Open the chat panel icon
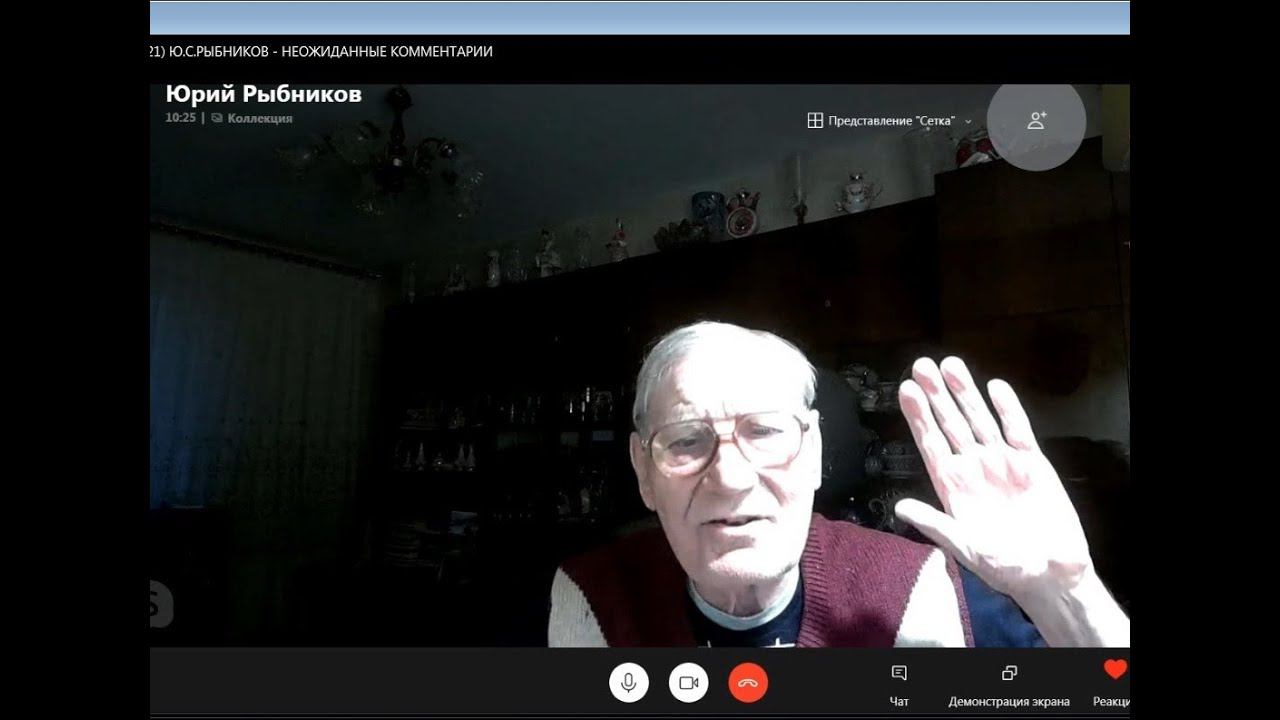 899,673
